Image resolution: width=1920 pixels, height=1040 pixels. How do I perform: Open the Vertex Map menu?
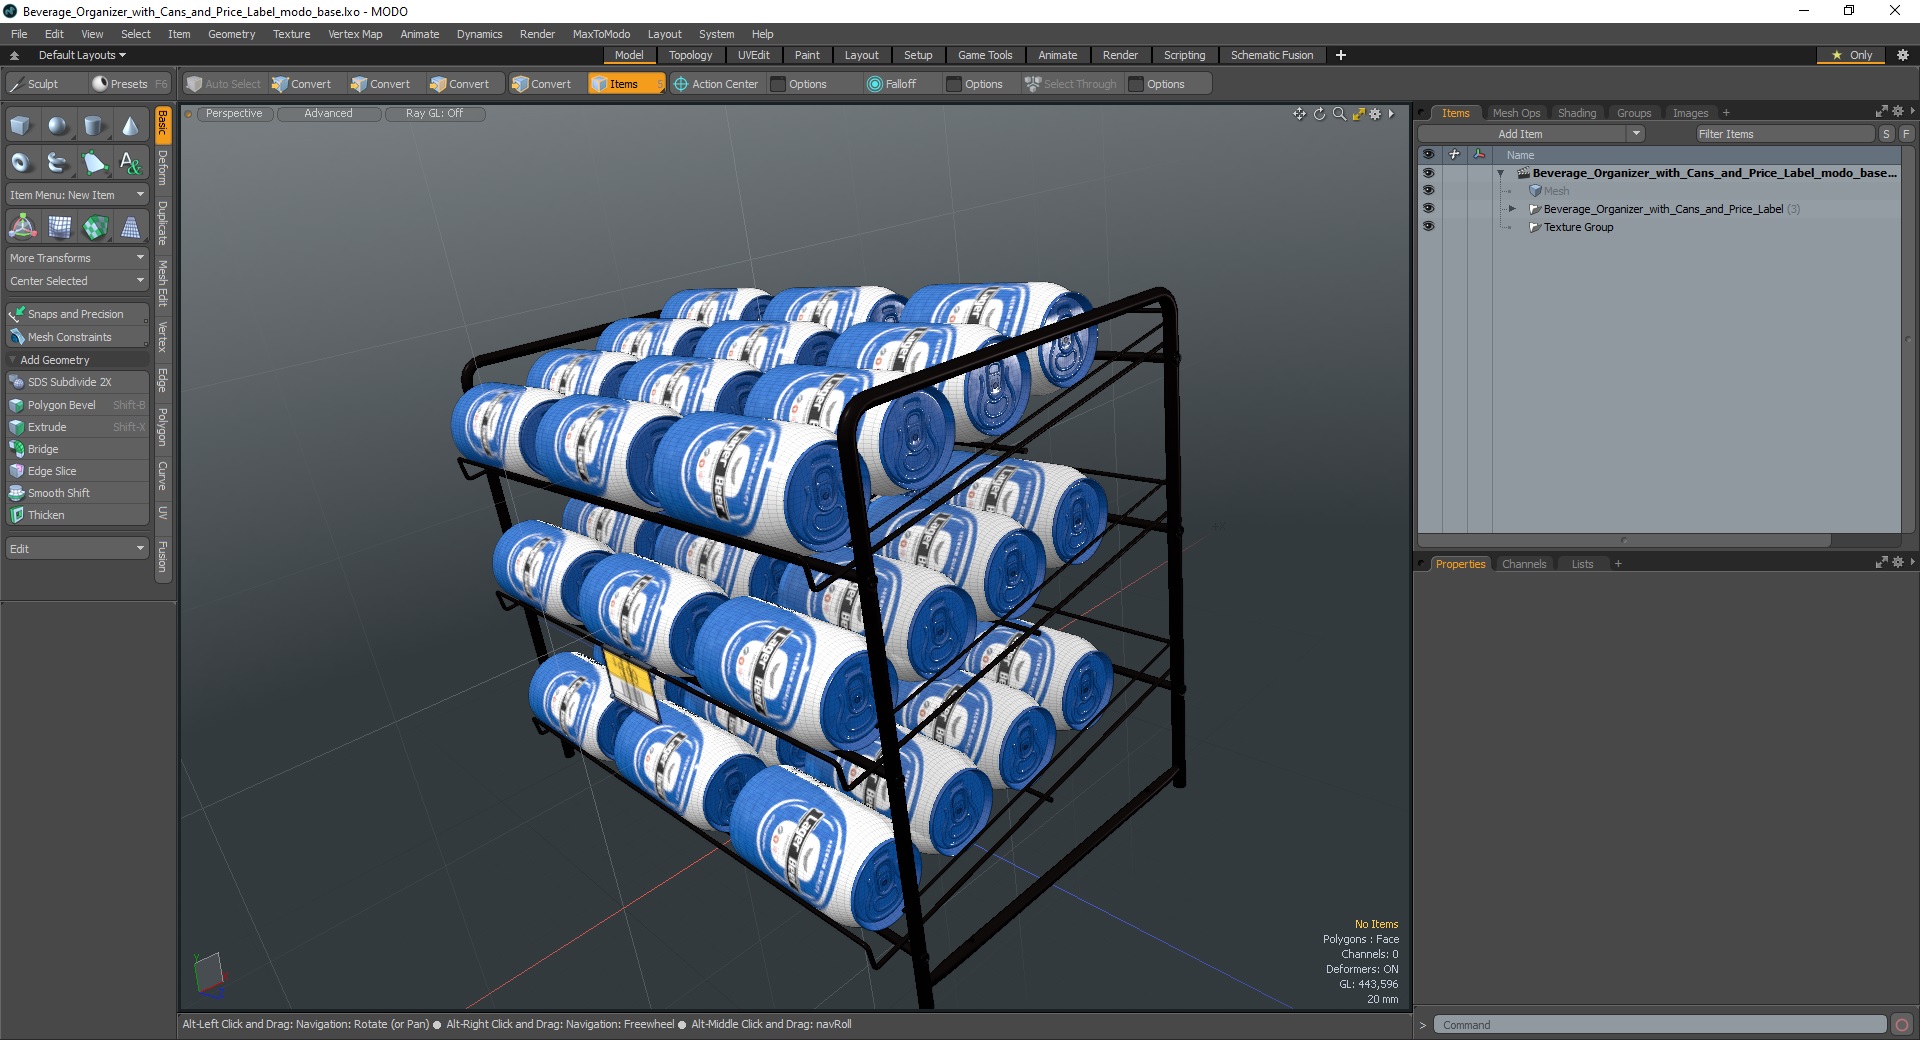tap(355, 34)
